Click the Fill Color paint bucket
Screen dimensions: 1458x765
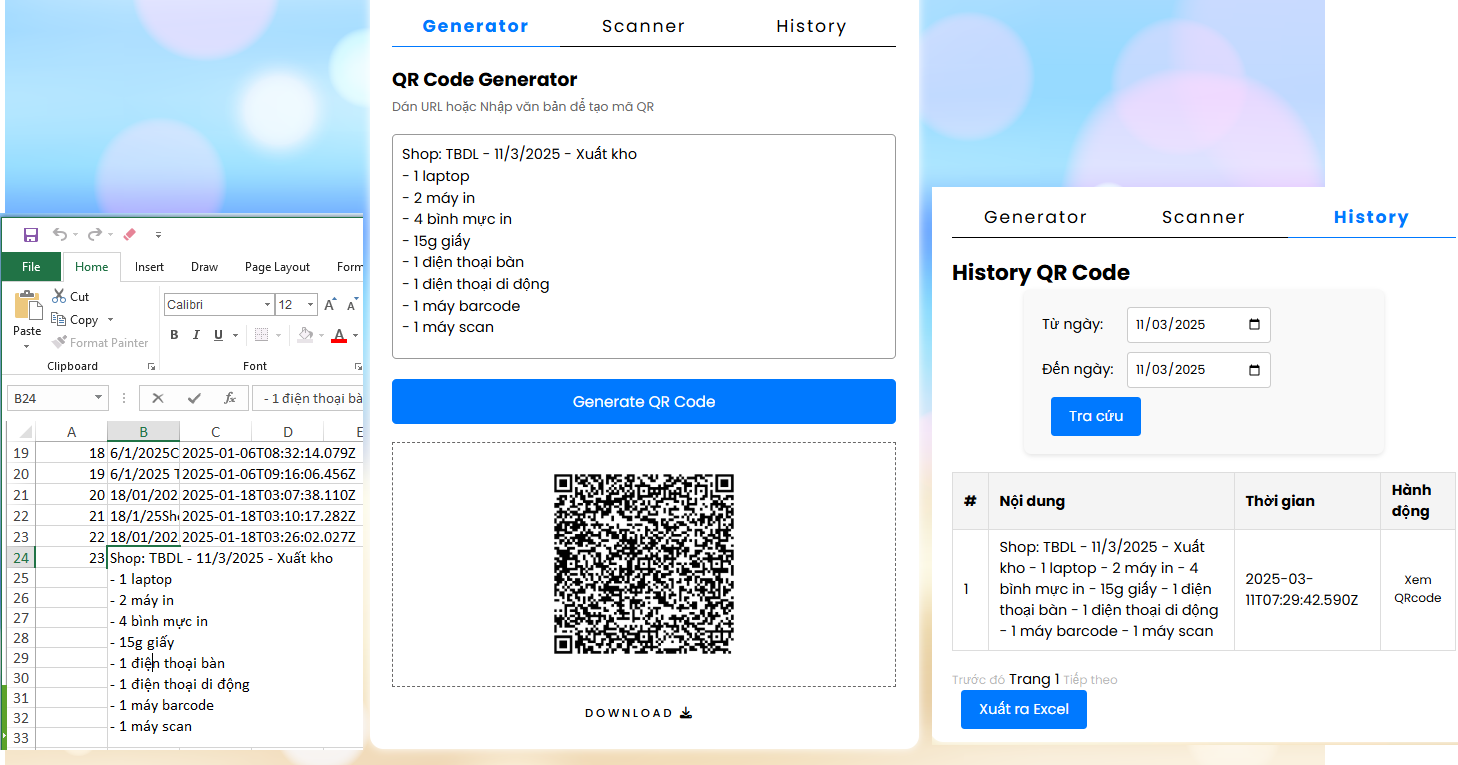pyautogui.click(x=305, y=335)
